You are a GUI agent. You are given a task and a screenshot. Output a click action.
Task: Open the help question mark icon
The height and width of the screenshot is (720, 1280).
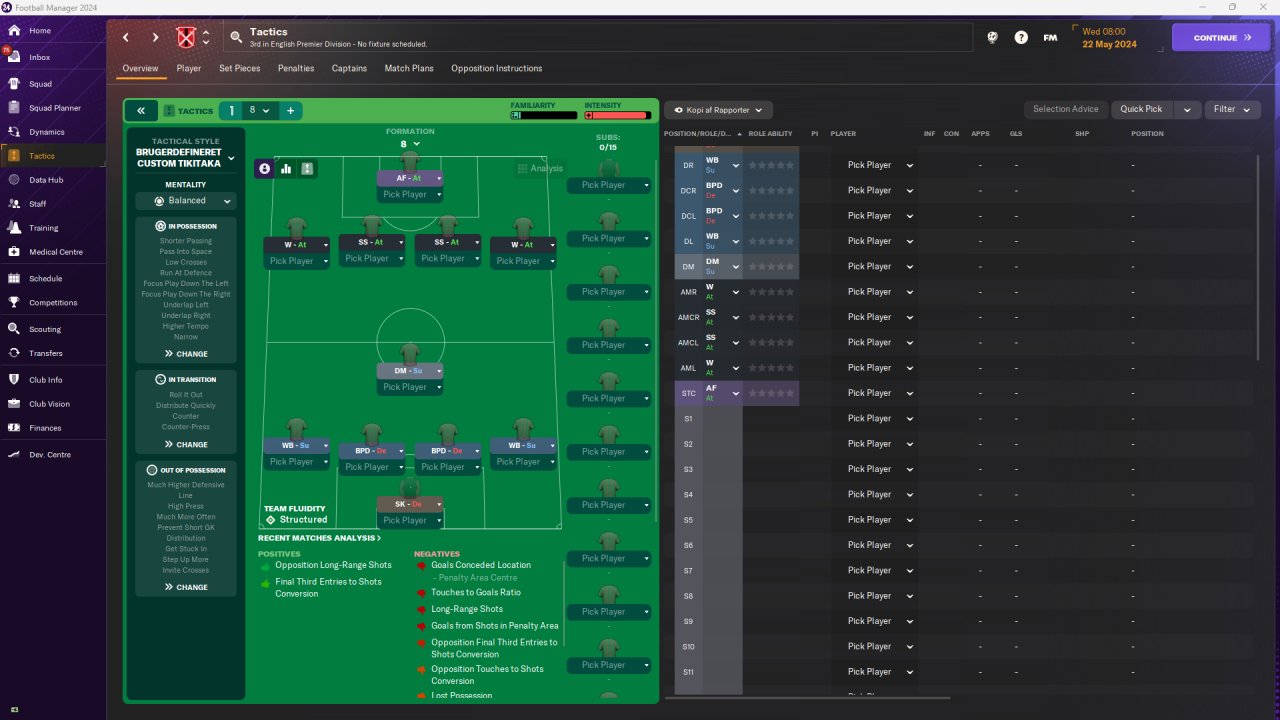pyautogui.click(x=1021, y=37)
